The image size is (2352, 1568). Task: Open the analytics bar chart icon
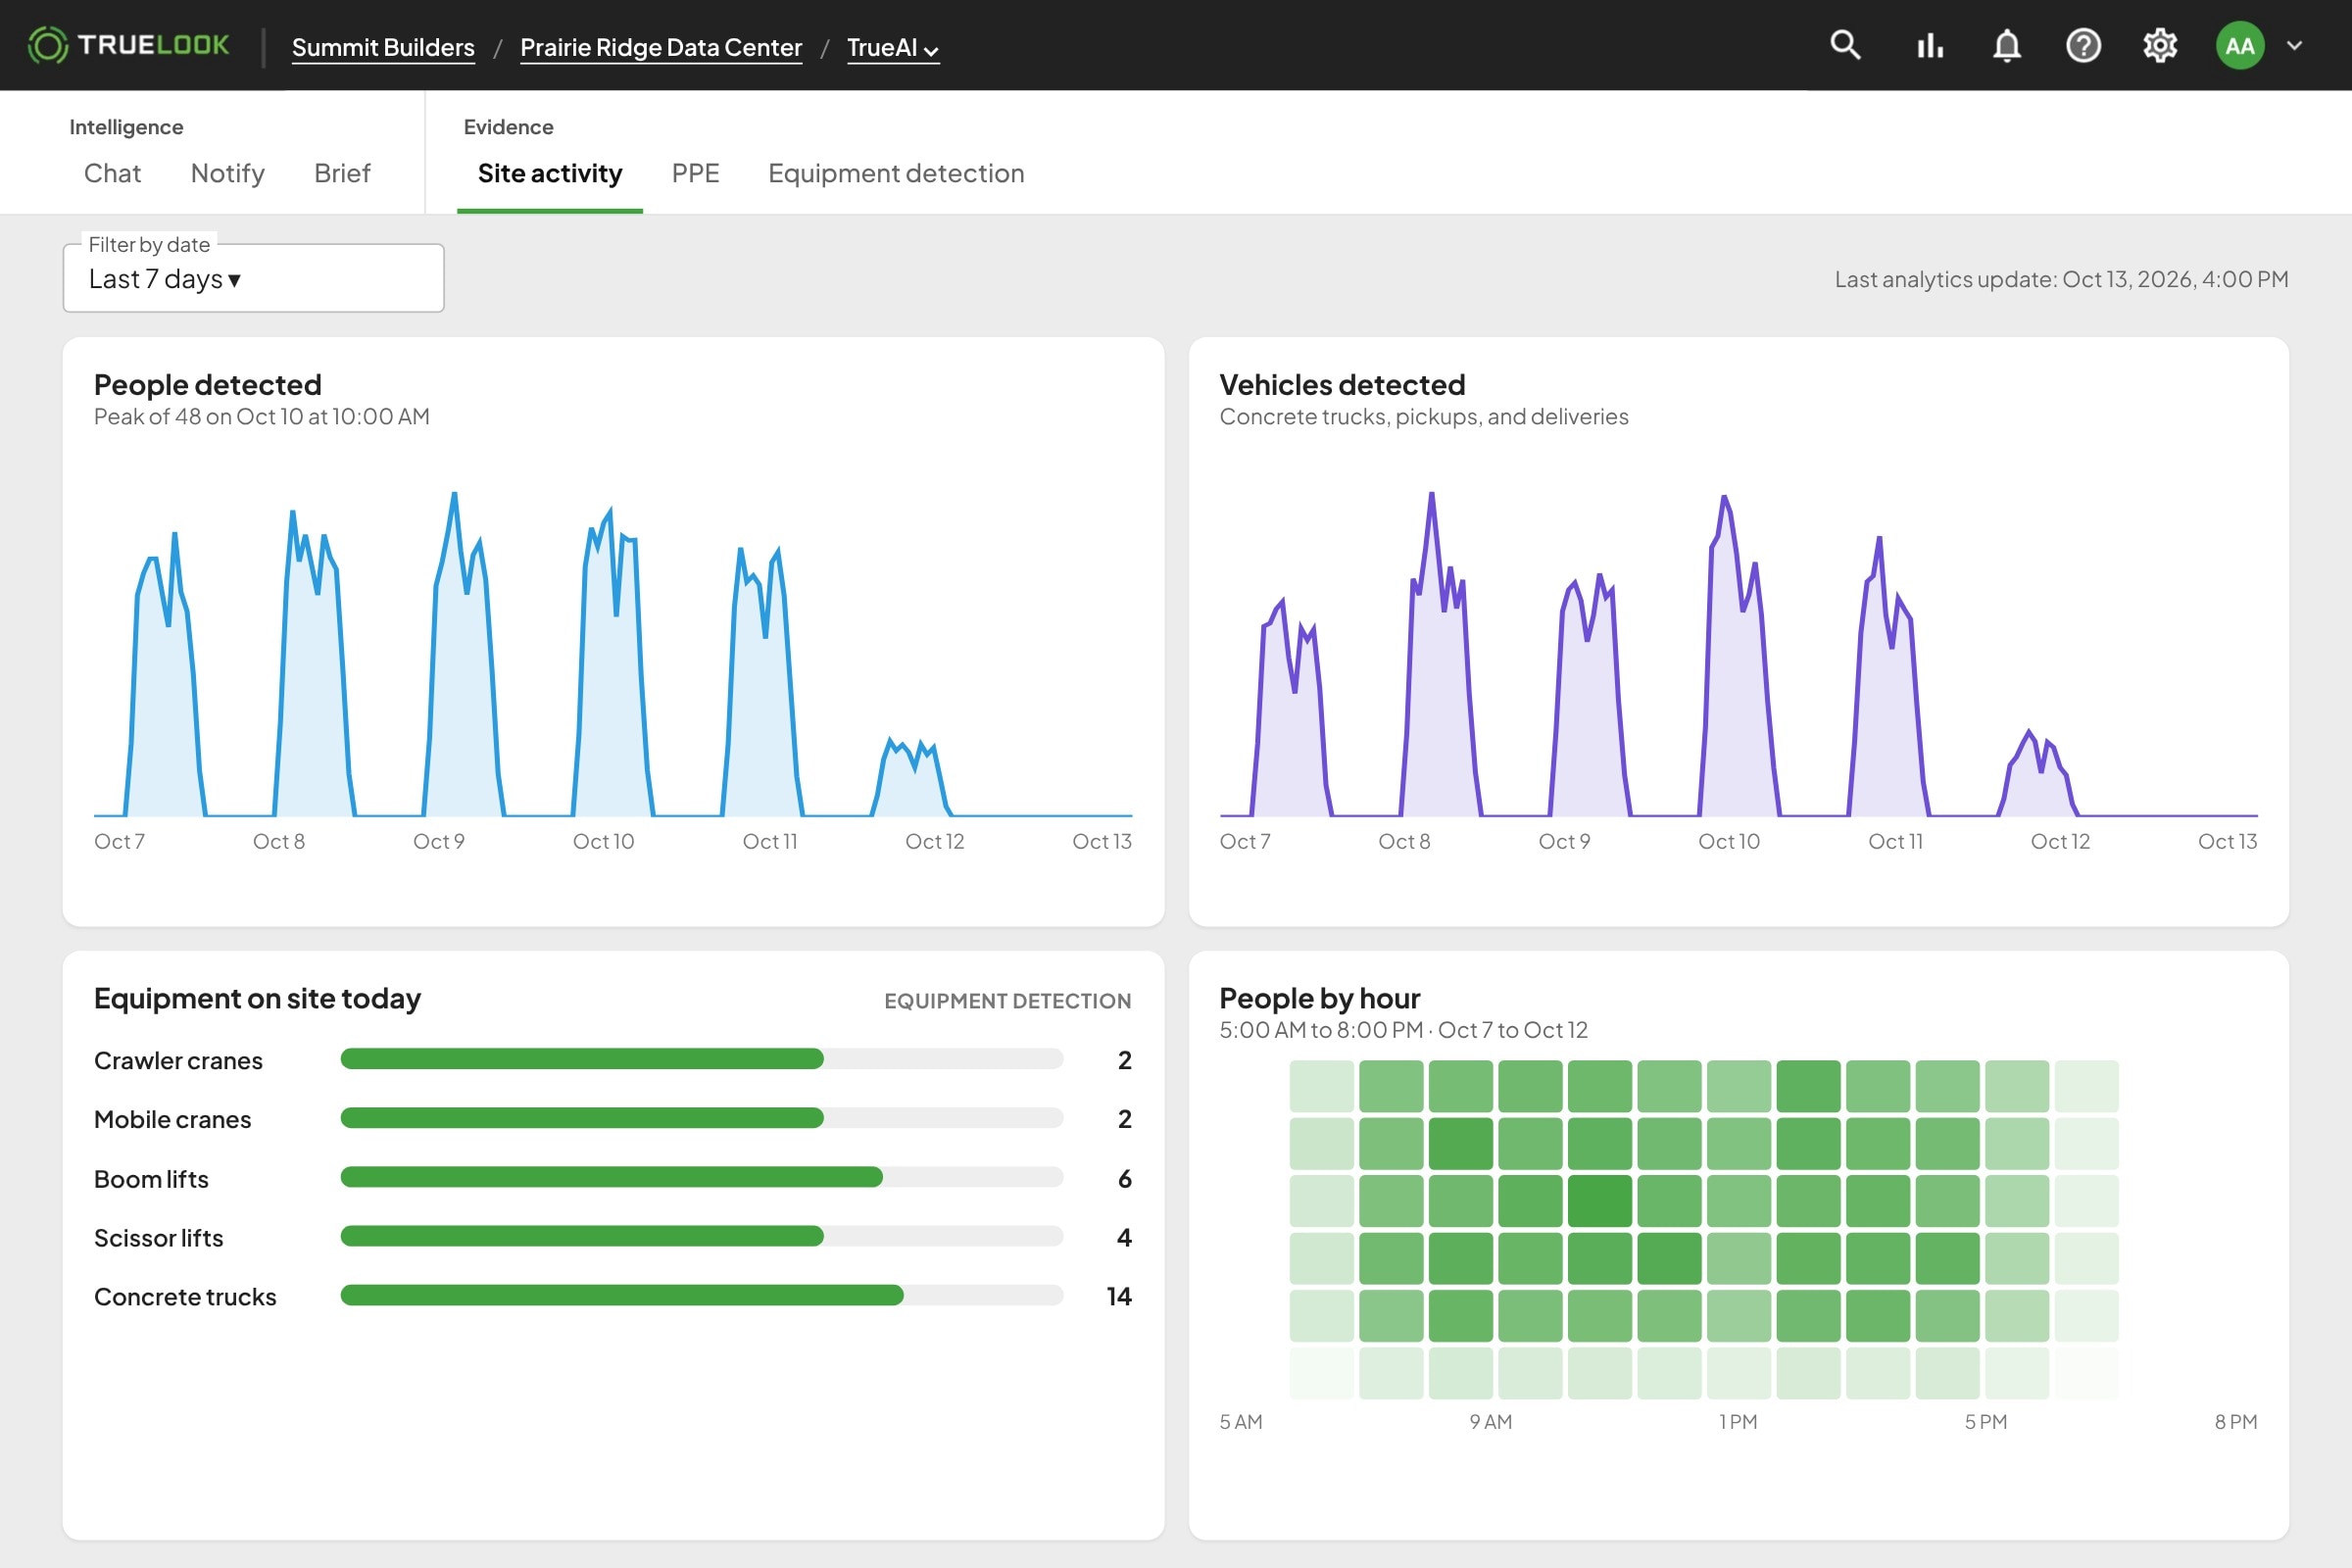(1930, 45)
